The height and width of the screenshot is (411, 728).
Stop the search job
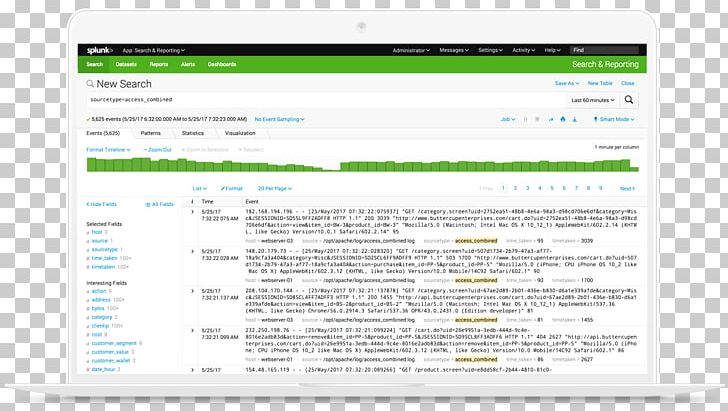(538, 119)
